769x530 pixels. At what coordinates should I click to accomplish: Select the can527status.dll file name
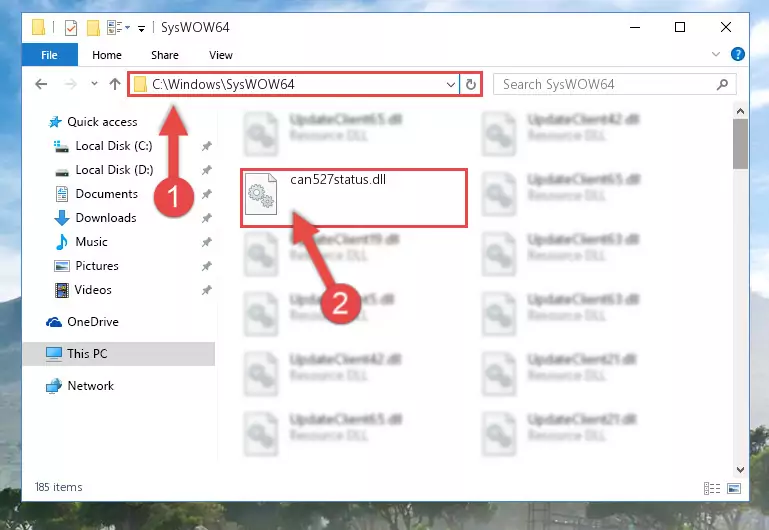coord(338,179)
